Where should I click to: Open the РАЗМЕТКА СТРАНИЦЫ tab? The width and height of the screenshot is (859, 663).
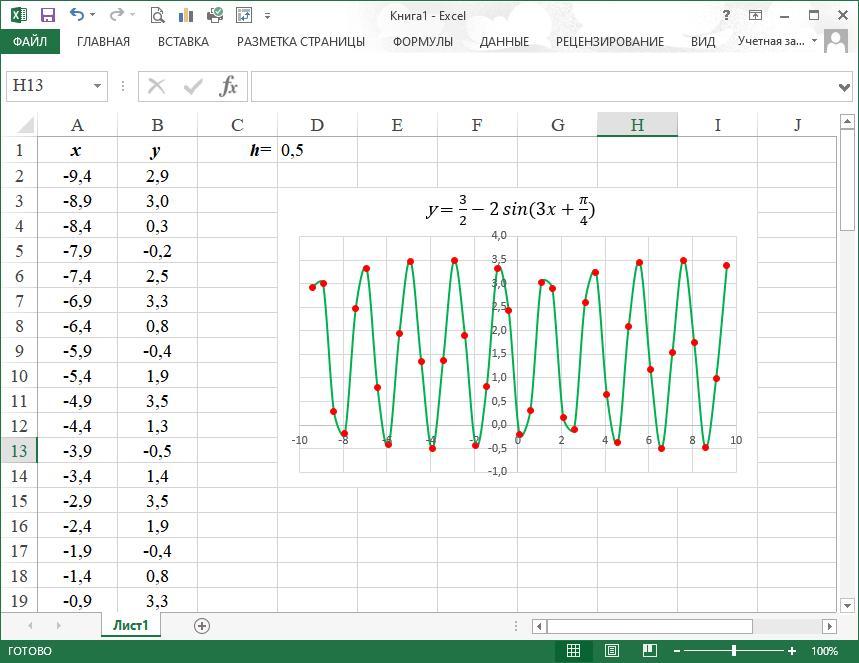click(301, 42)
